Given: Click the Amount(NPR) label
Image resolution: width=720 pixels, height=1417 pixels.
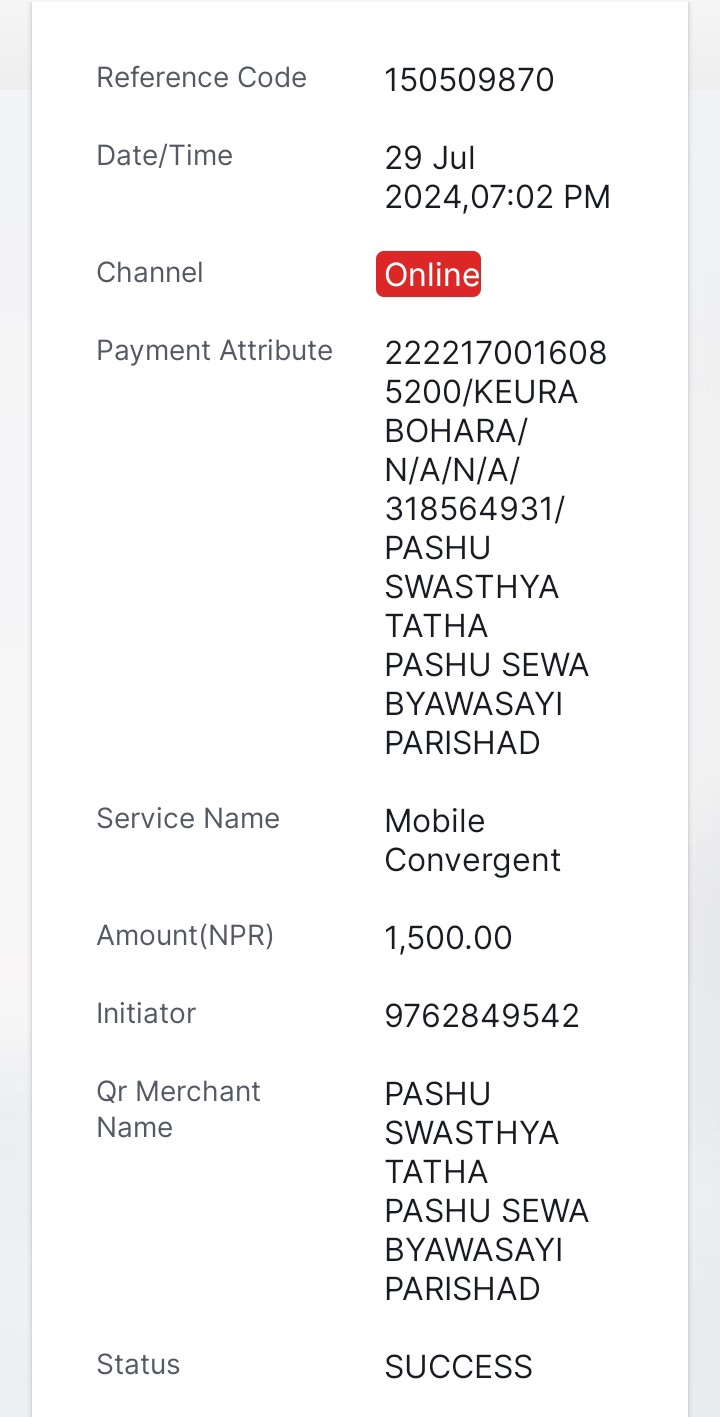Looking at the screenshot, I should tap(185, 935).
